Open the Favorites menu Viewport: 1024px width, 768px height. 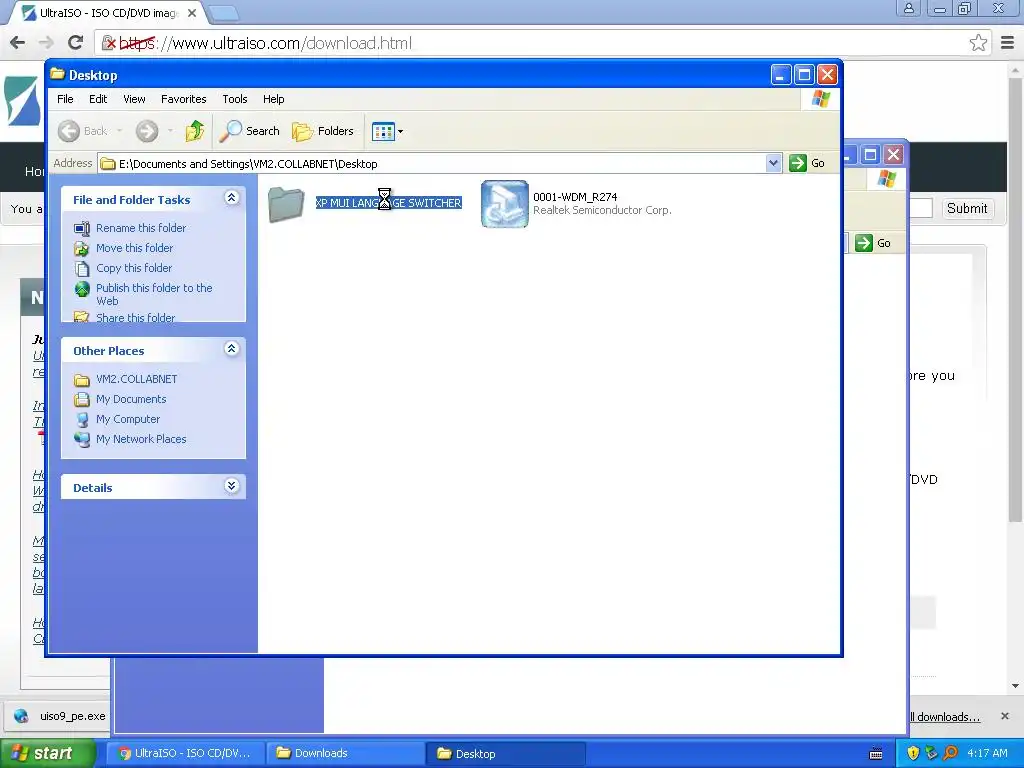[184, 99]
